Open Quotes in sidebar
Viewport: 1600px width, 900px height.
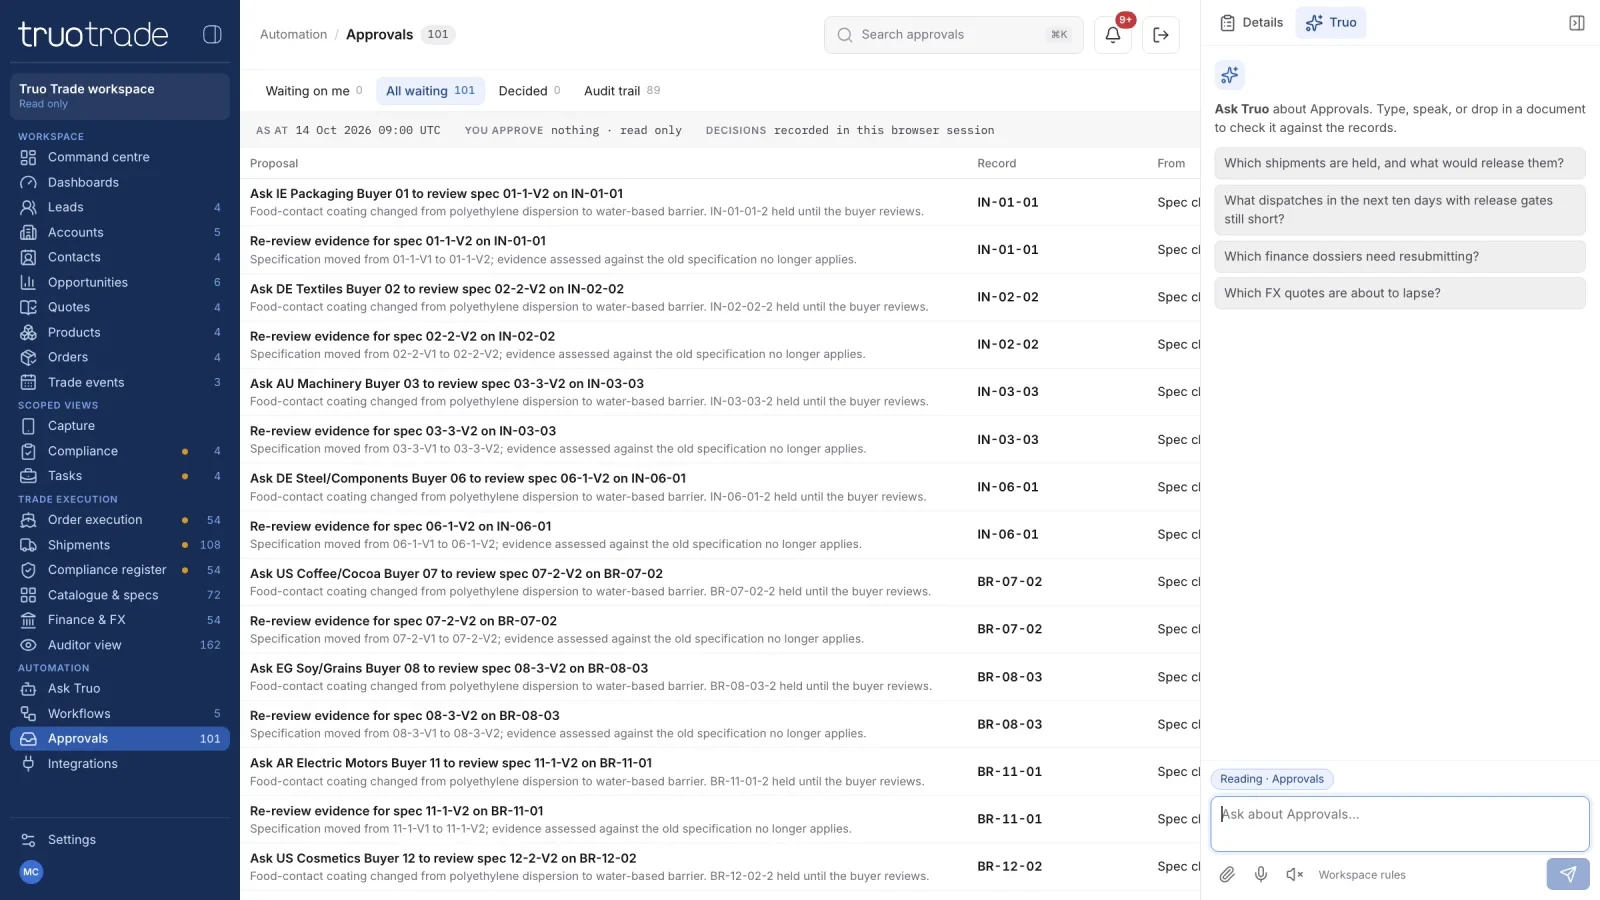[x=120, y=307]
